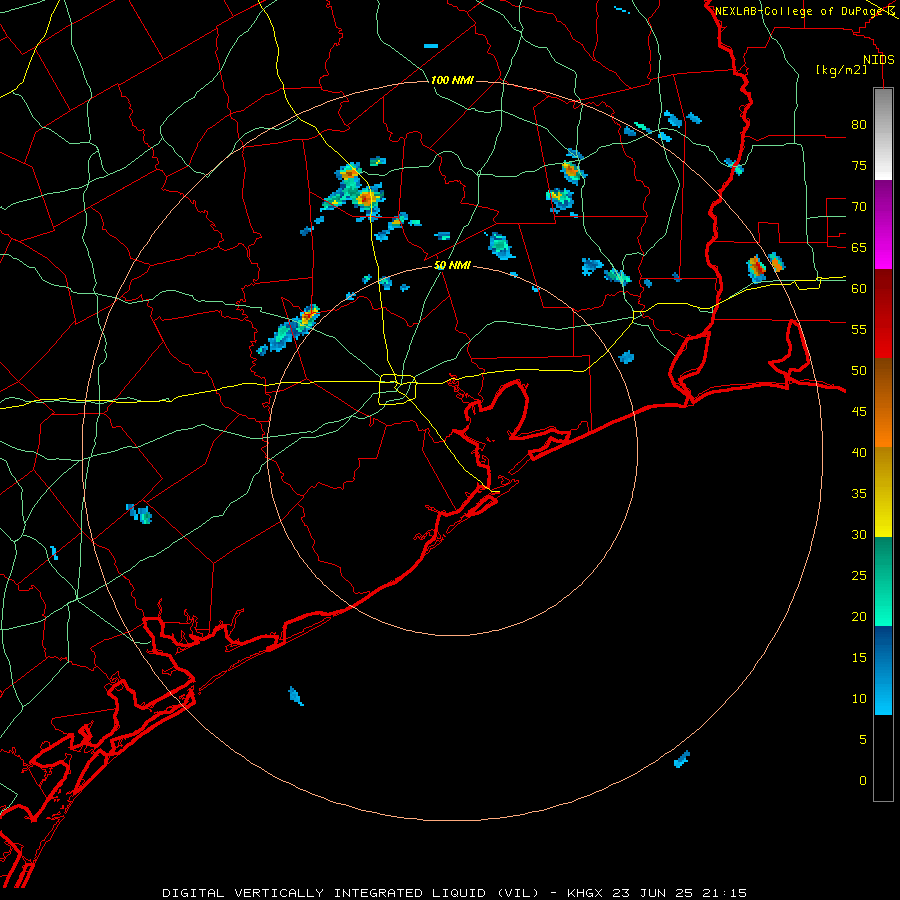The image size is (900, 900).
Task: Click the 50 NMI range ring label
Action: tap(452, 265)
